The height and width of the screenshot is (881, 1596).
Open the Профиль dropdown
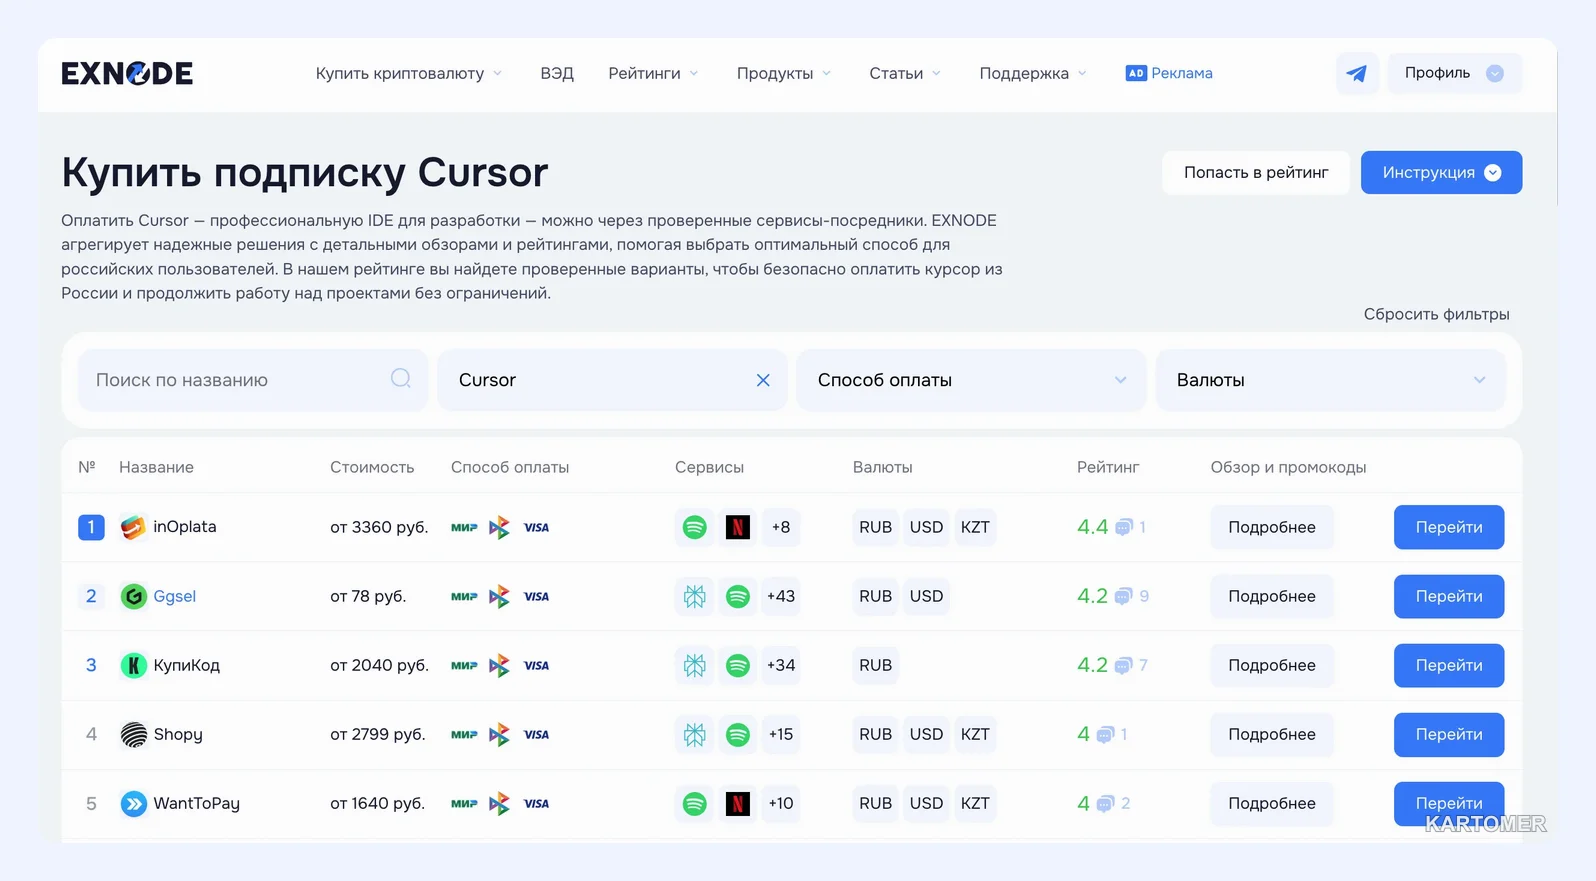1454,73
